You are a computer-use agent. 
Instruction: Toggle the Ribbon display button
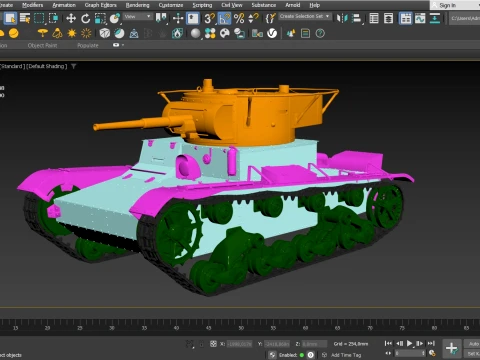coord(405,18)
